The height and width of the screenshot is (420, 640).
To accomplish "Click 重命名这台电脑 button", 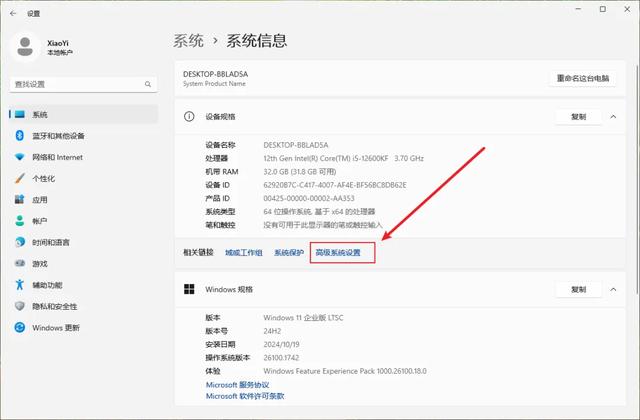I will coord(582,78).
